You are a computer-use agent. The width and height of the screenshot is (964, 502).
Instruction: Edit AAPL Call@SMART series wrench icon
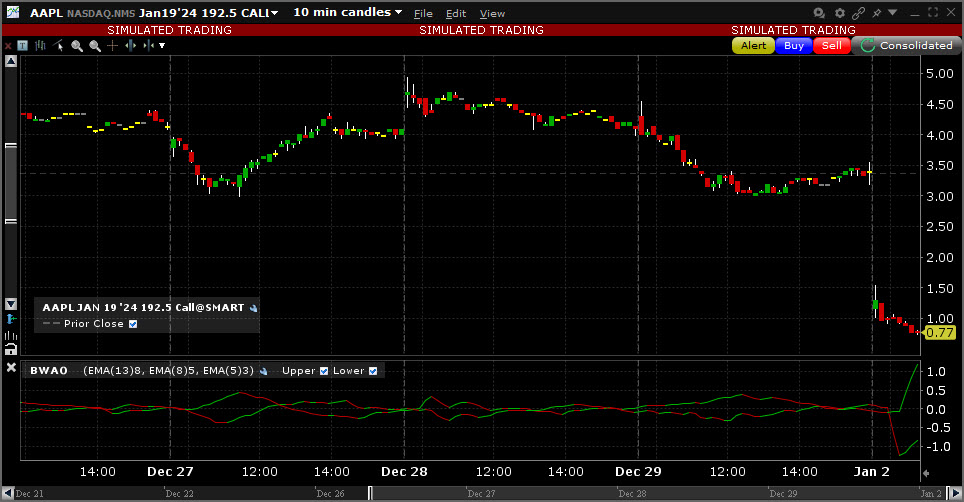click(253, 308)
